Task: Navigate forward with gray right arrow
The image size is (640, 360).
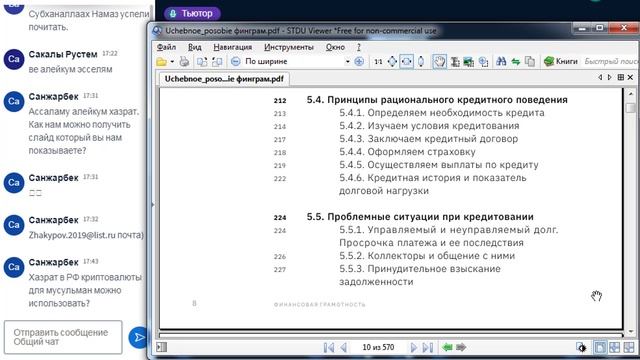Action: click(461, 347)
